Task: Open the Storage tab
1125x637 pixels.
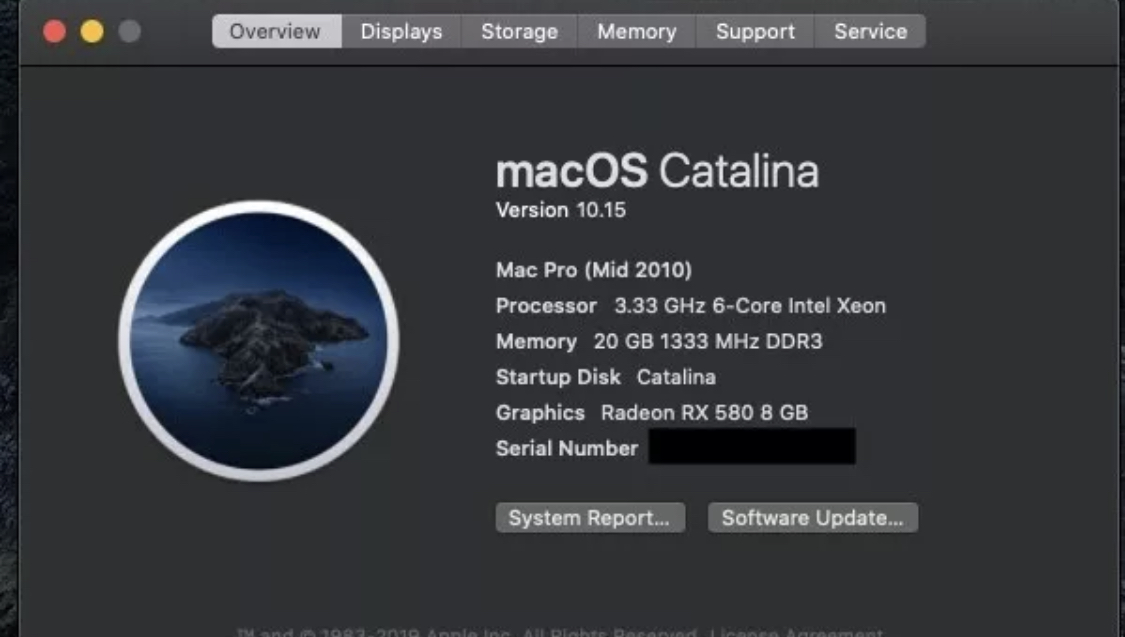Action: coord(519,32)
